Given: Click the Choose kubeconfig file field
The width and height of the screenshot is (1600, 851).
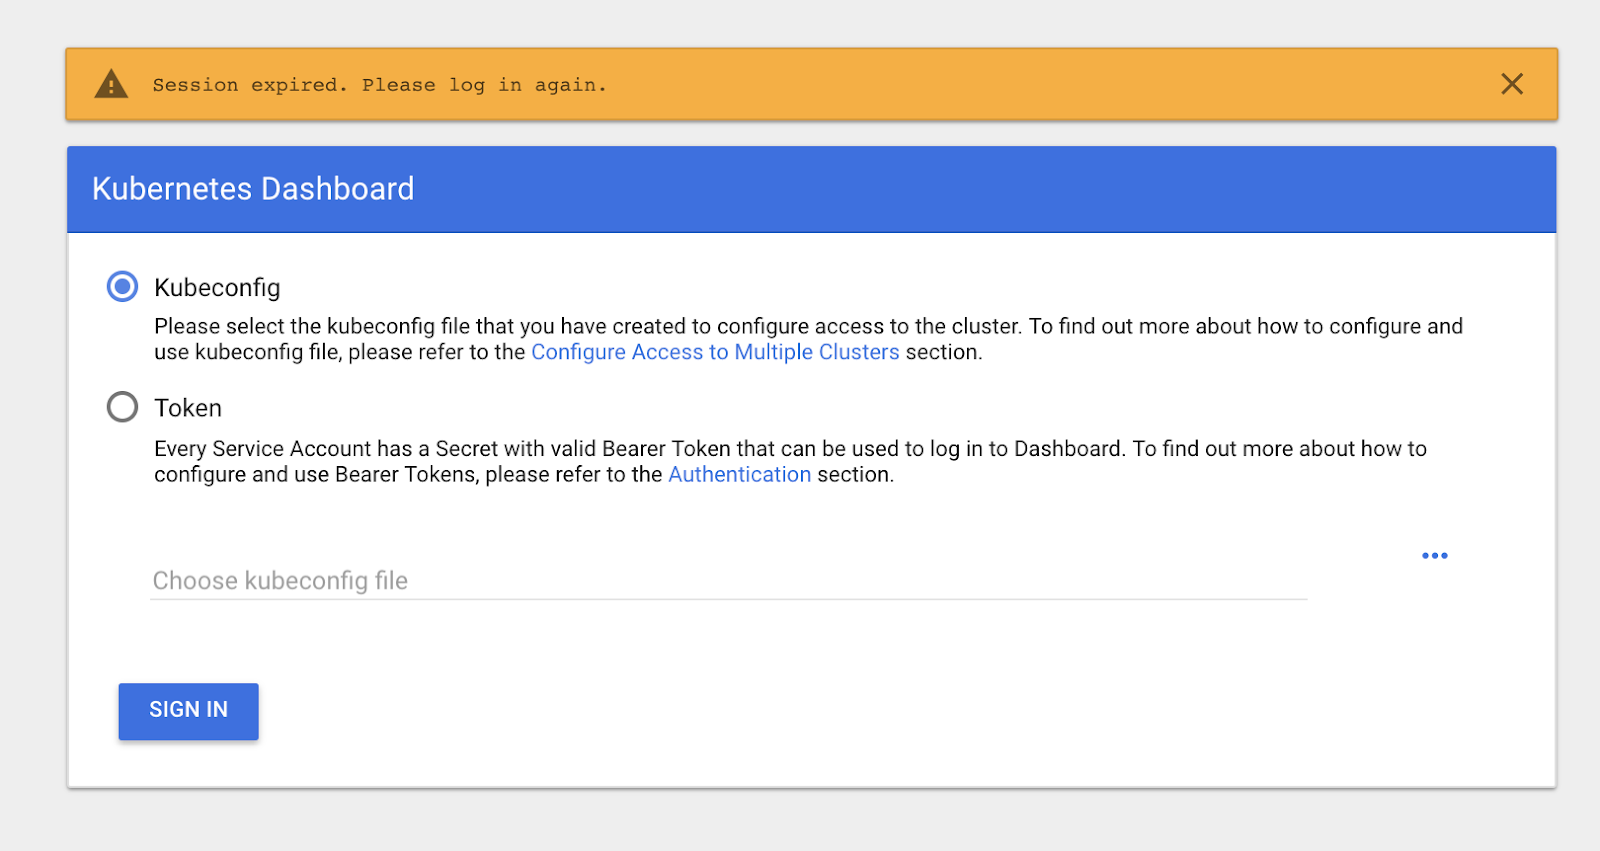Looking at the screenshot, I should (x=728, y=580).
